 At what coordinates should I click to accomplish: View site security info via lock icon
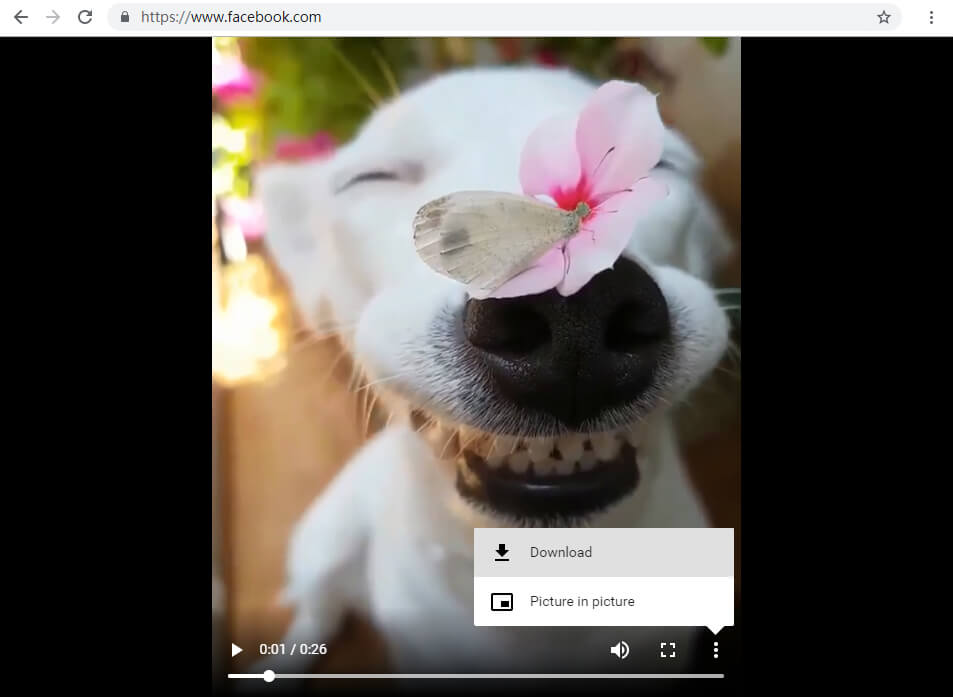point(125,17)
